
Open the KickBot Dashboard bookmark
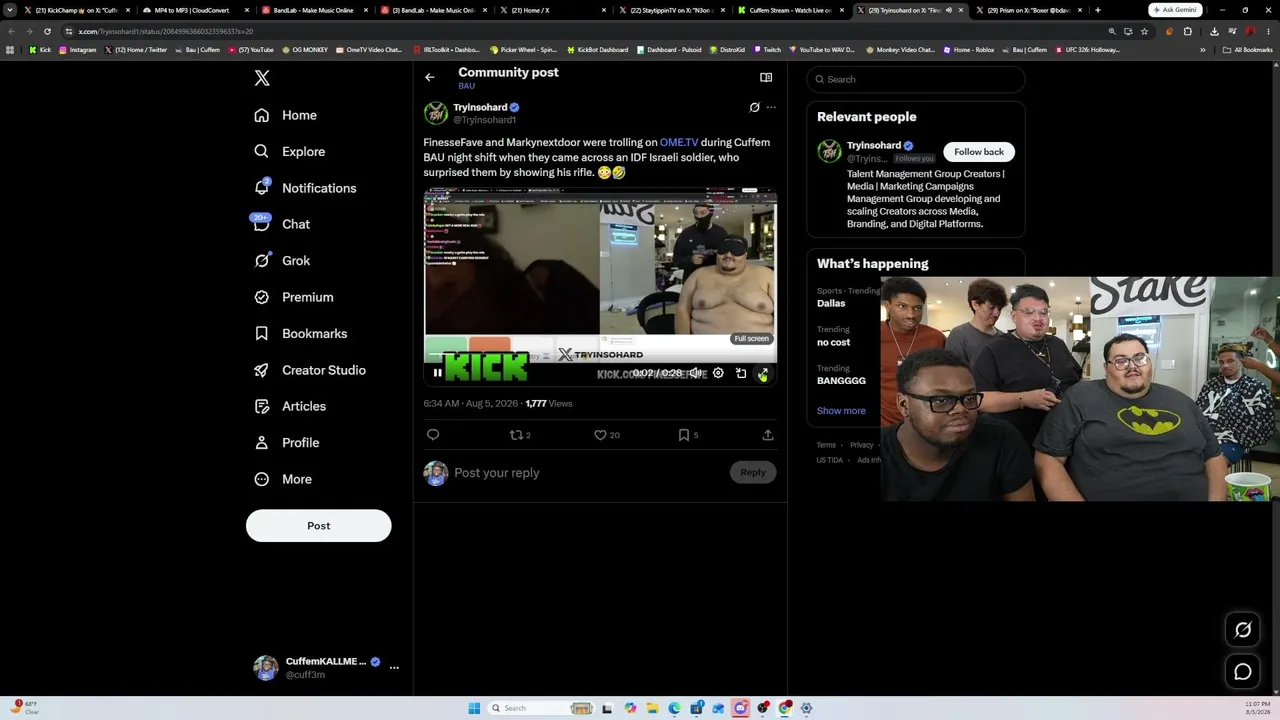pos(597,50)
